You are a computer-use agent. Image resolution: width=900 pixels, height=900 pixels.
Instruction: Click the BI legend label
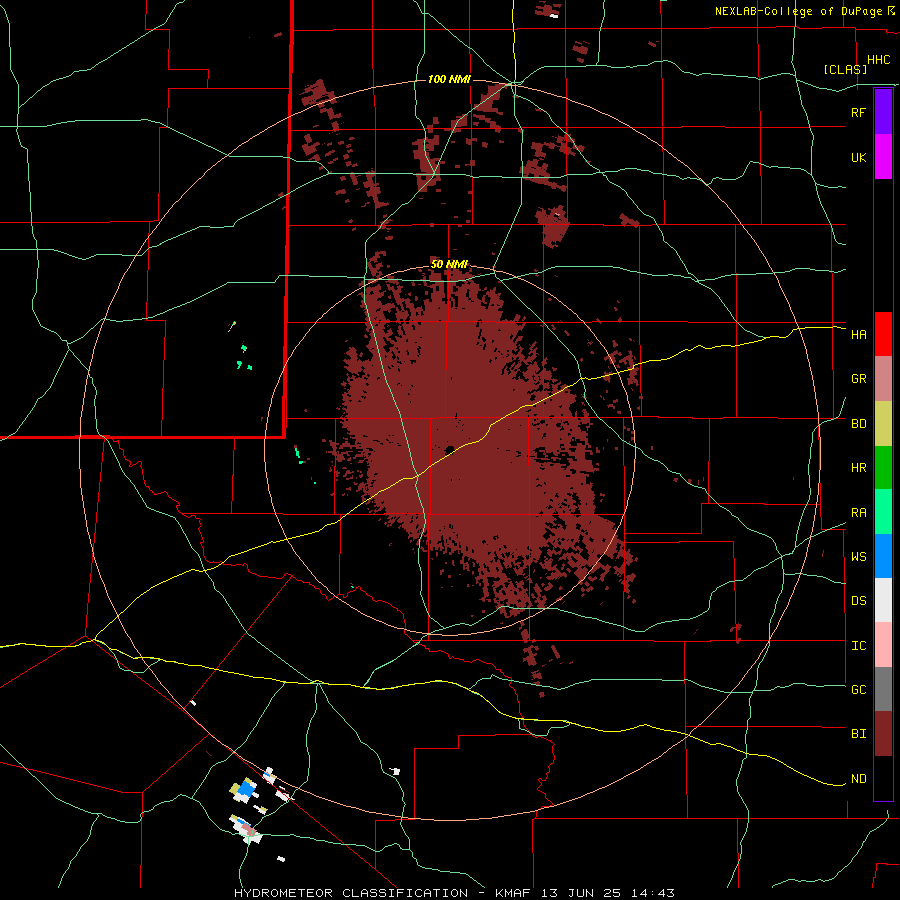pos(858,734)
